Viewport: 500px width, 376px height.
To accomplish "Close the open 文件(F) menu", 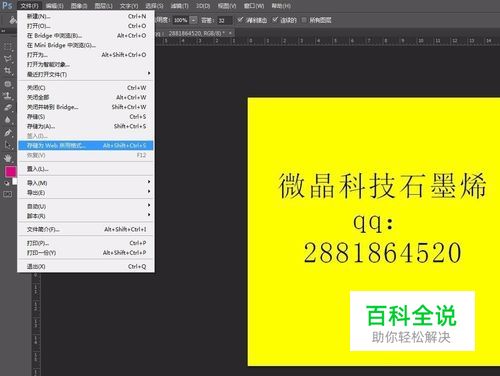I will [29, 6].
